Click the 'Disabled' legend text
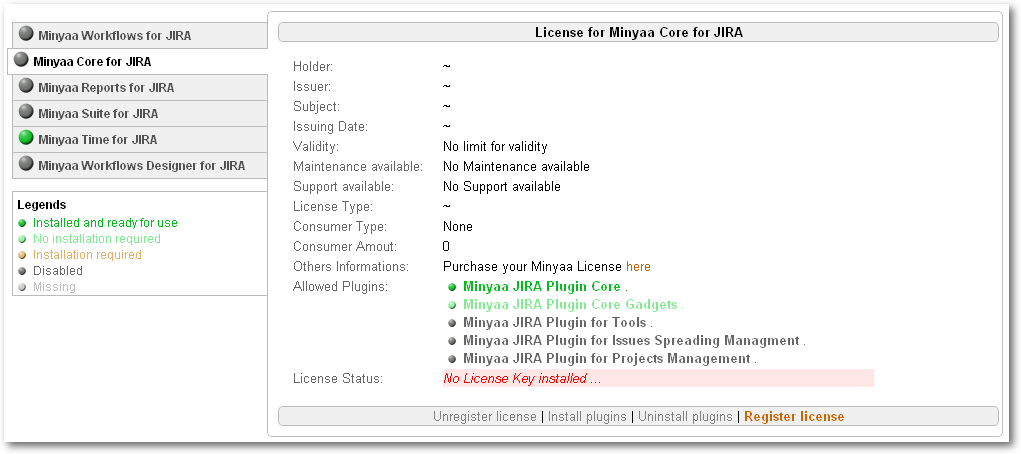Viewport: 1021px width, 454px height. pos(58,270)
